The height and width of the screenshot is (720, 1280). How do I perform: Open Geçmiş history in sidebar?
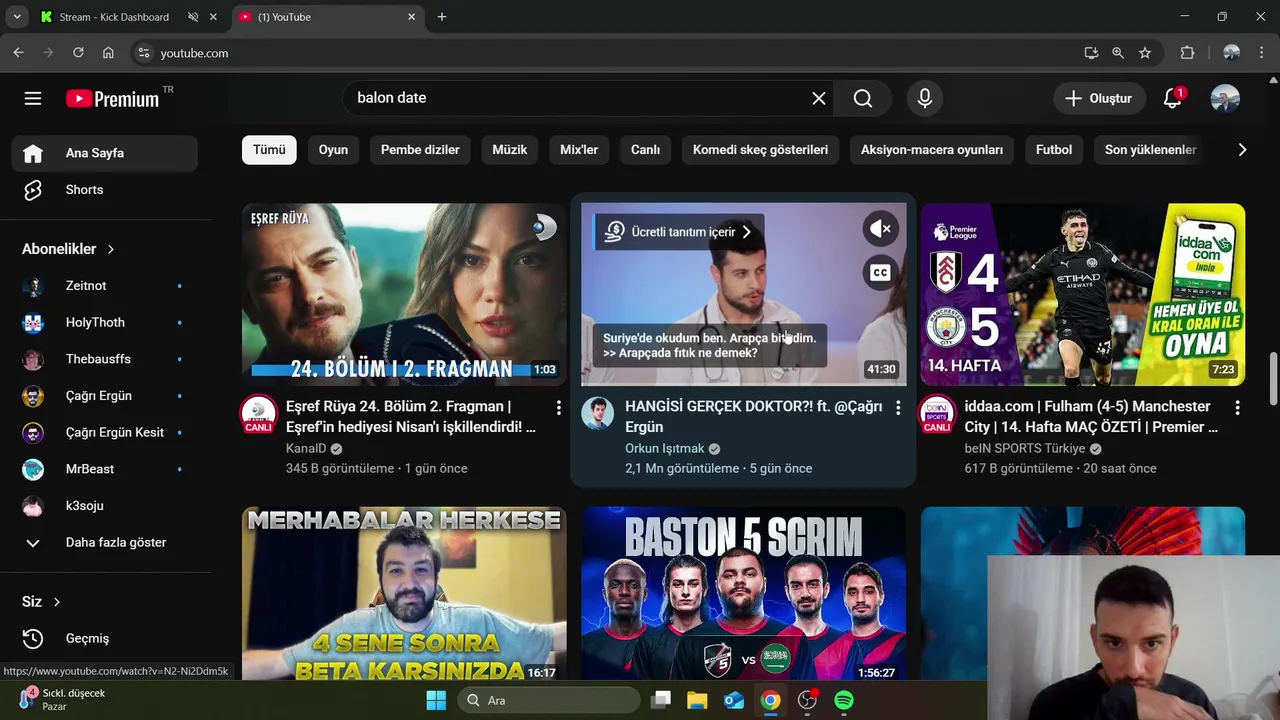(x=105, y=638)
